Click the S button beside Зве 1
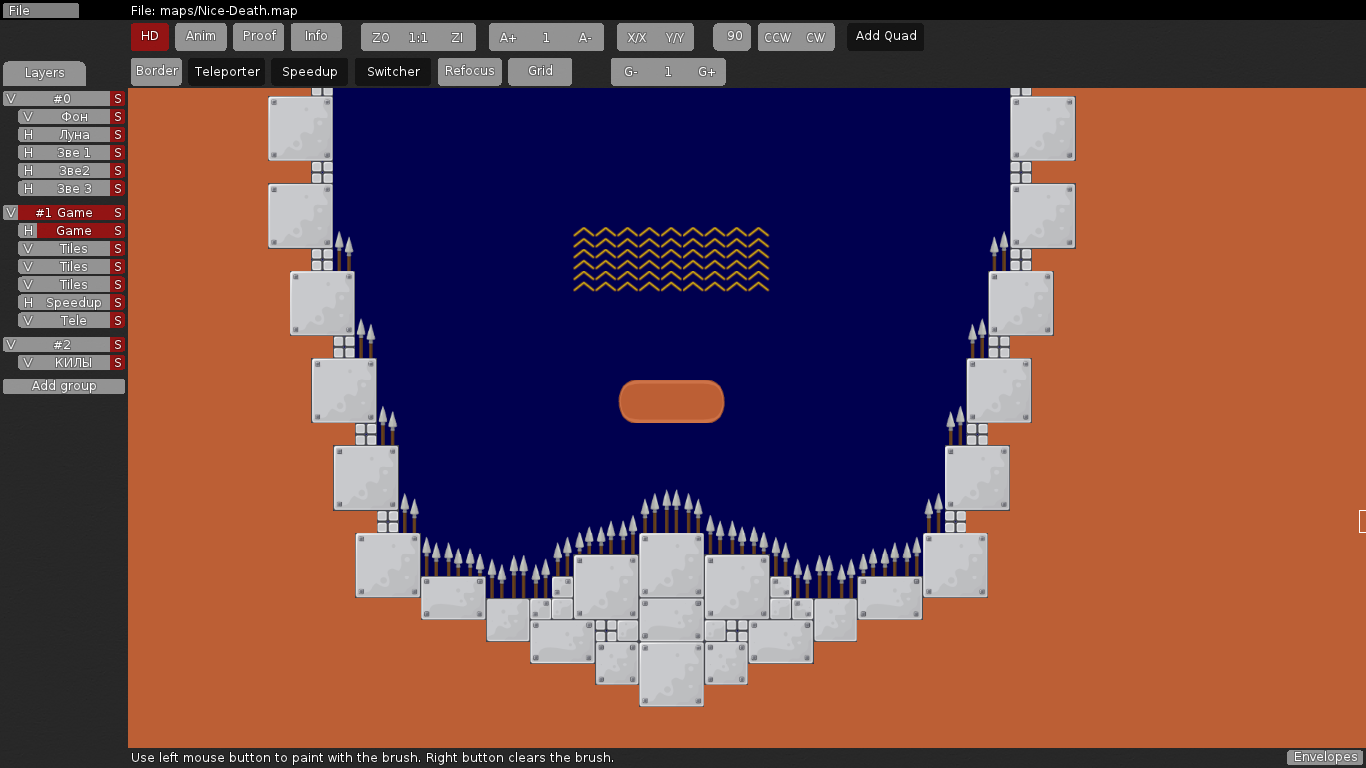The width and height of the screenshot is (1366, 768). (118, 153)
